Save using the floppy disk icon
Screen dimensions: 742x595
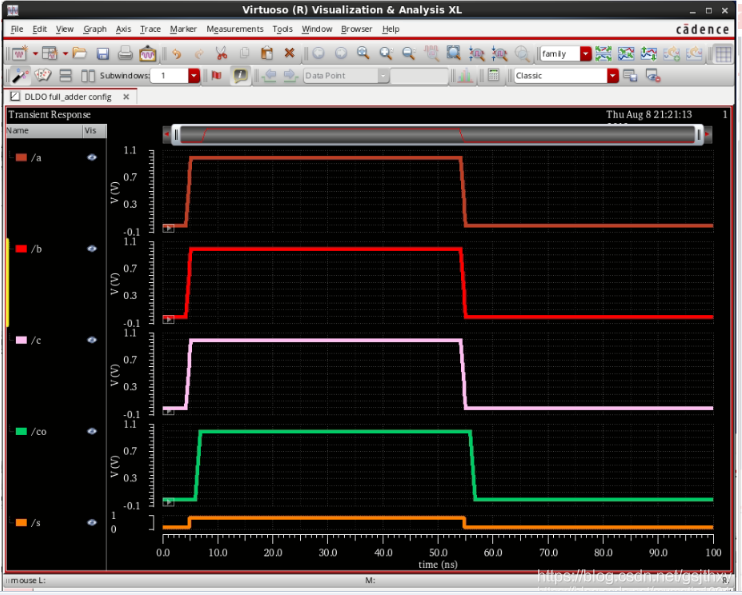(x=103, y=53)
